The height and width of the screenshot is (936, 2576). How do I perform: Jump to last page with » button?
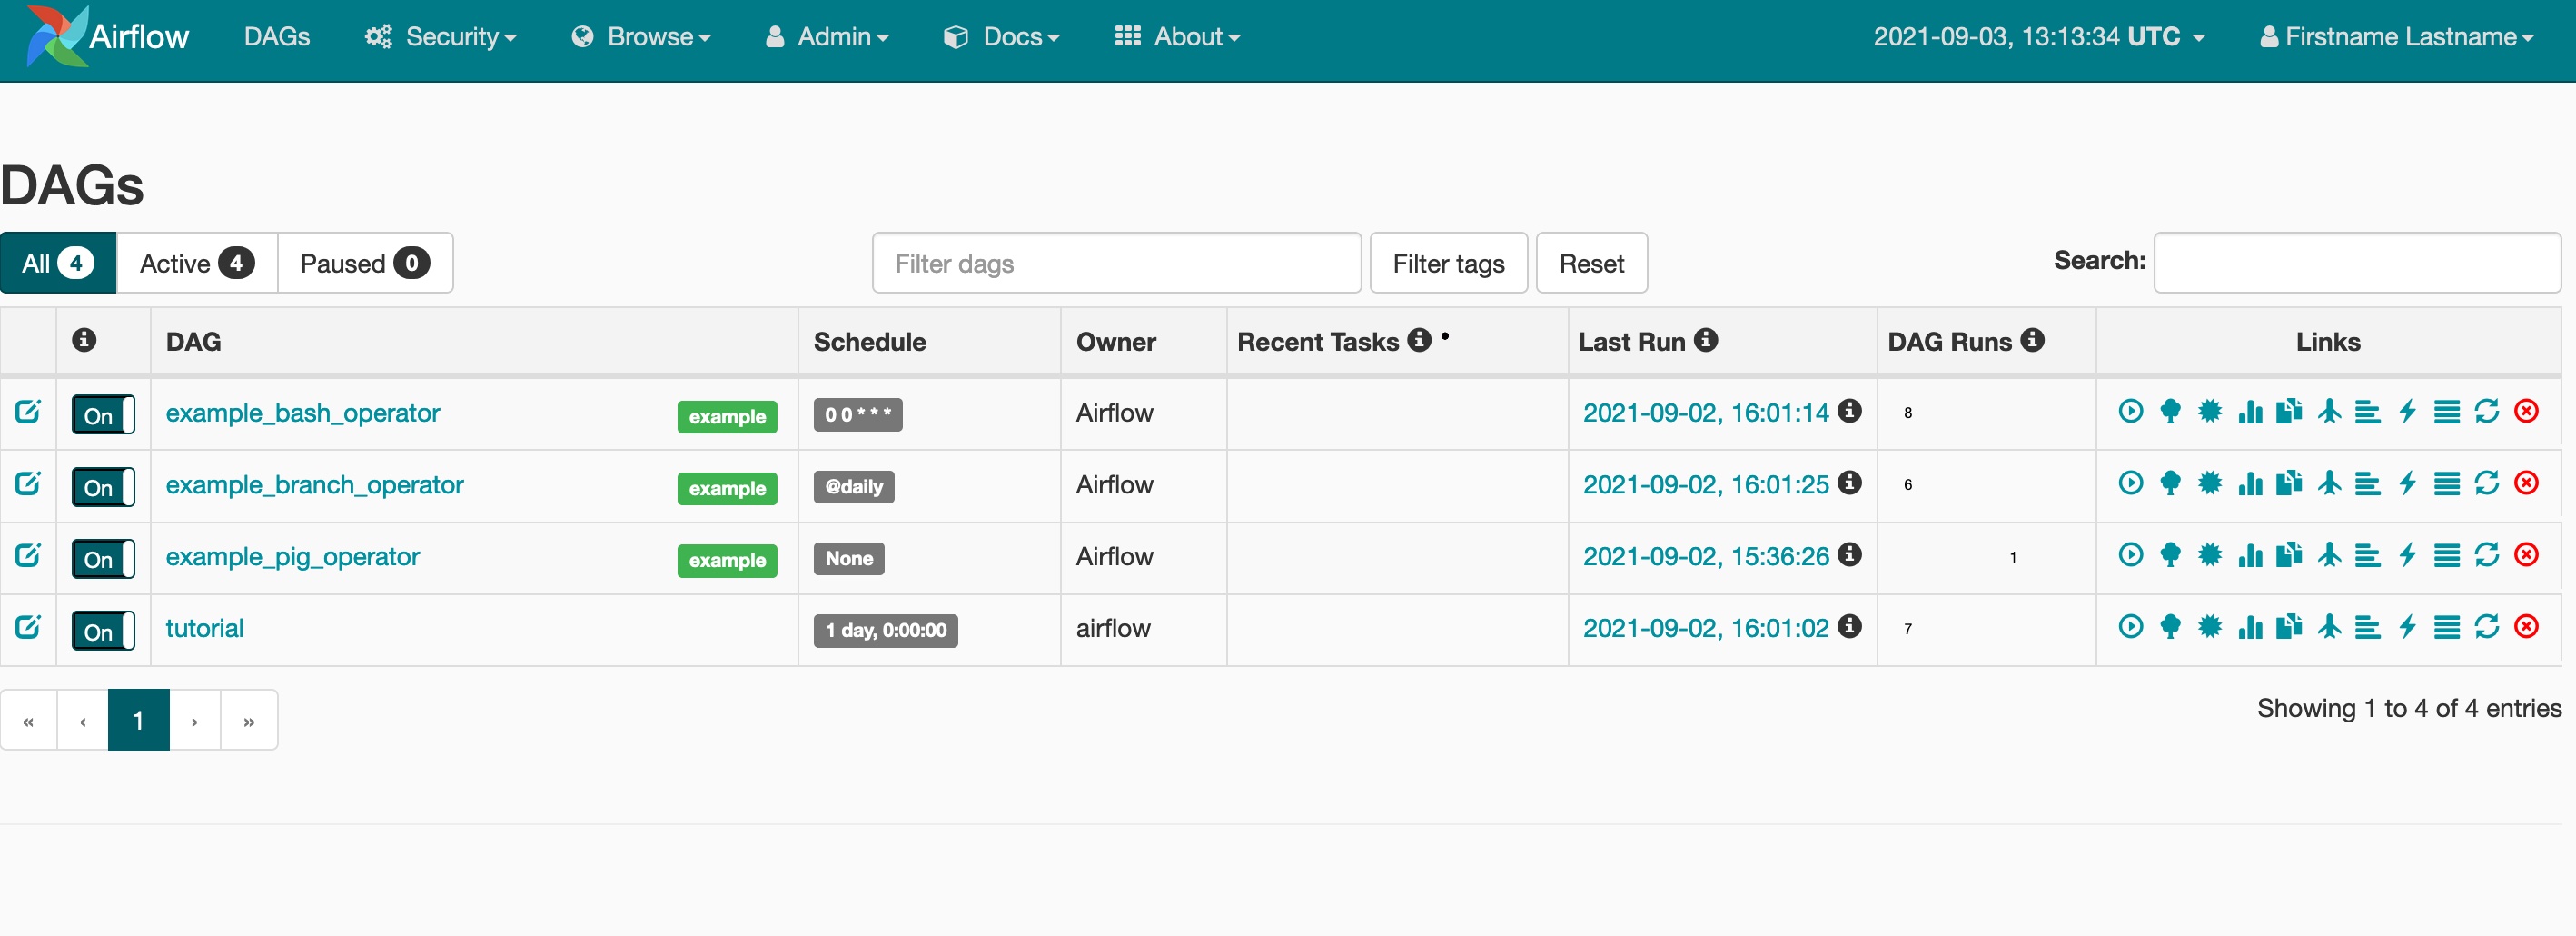tap(249, 719)
